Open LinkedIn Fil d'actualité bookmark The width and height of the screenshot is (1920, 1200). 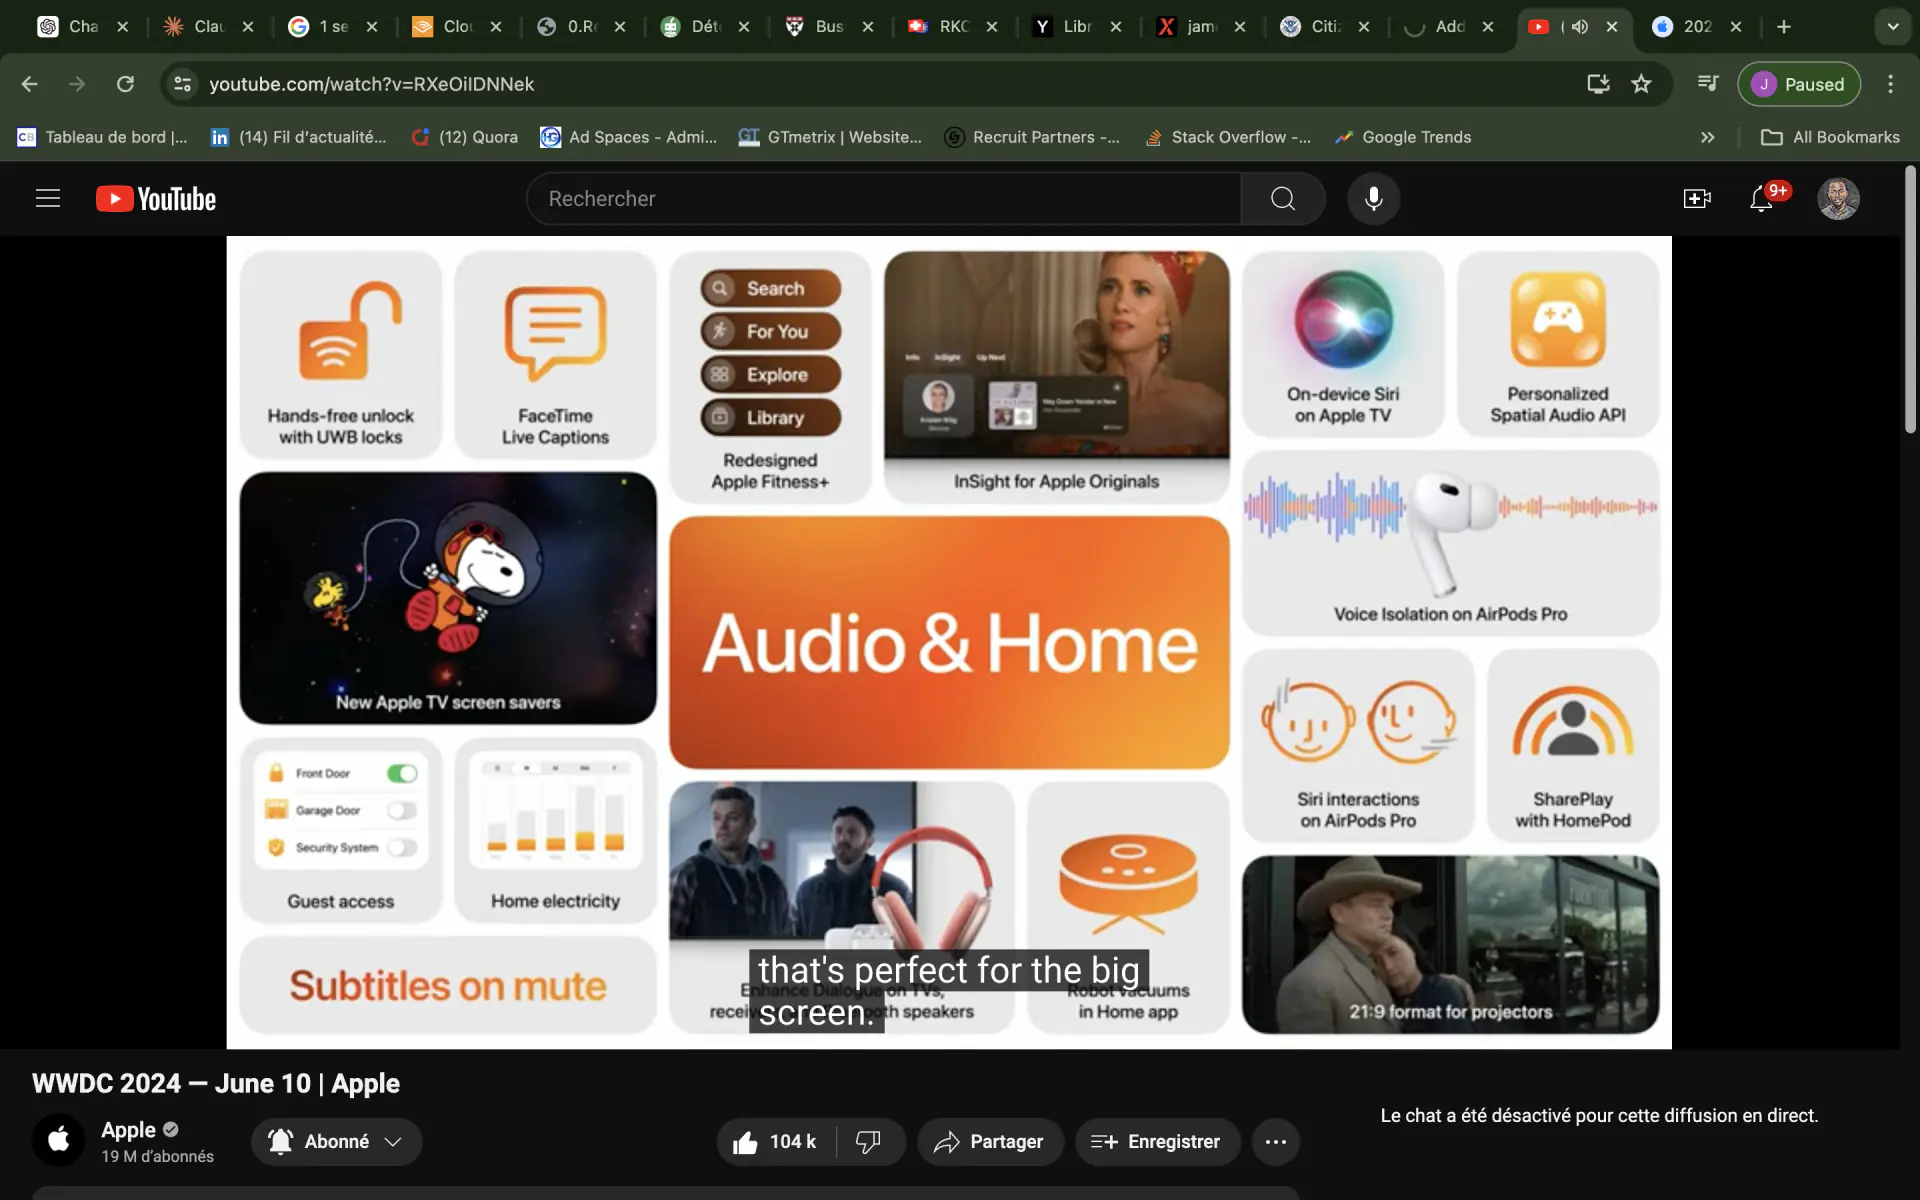298,137
